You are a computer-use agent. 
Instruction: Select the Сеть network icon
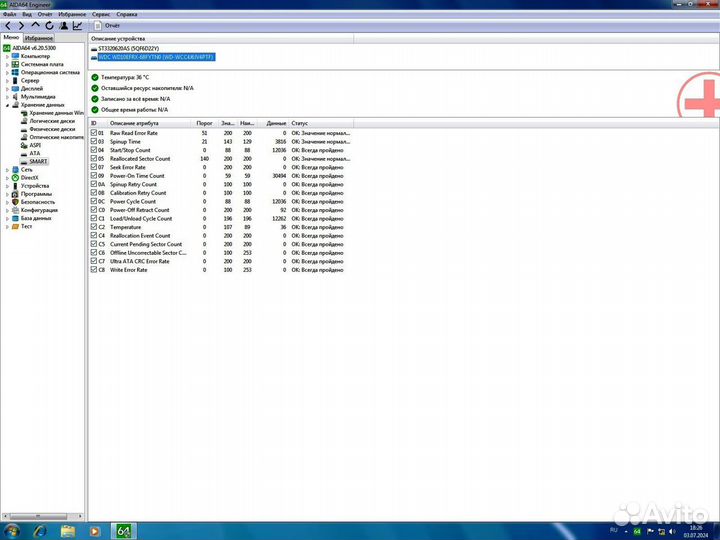pyautogui.click(x=15, y=170)
